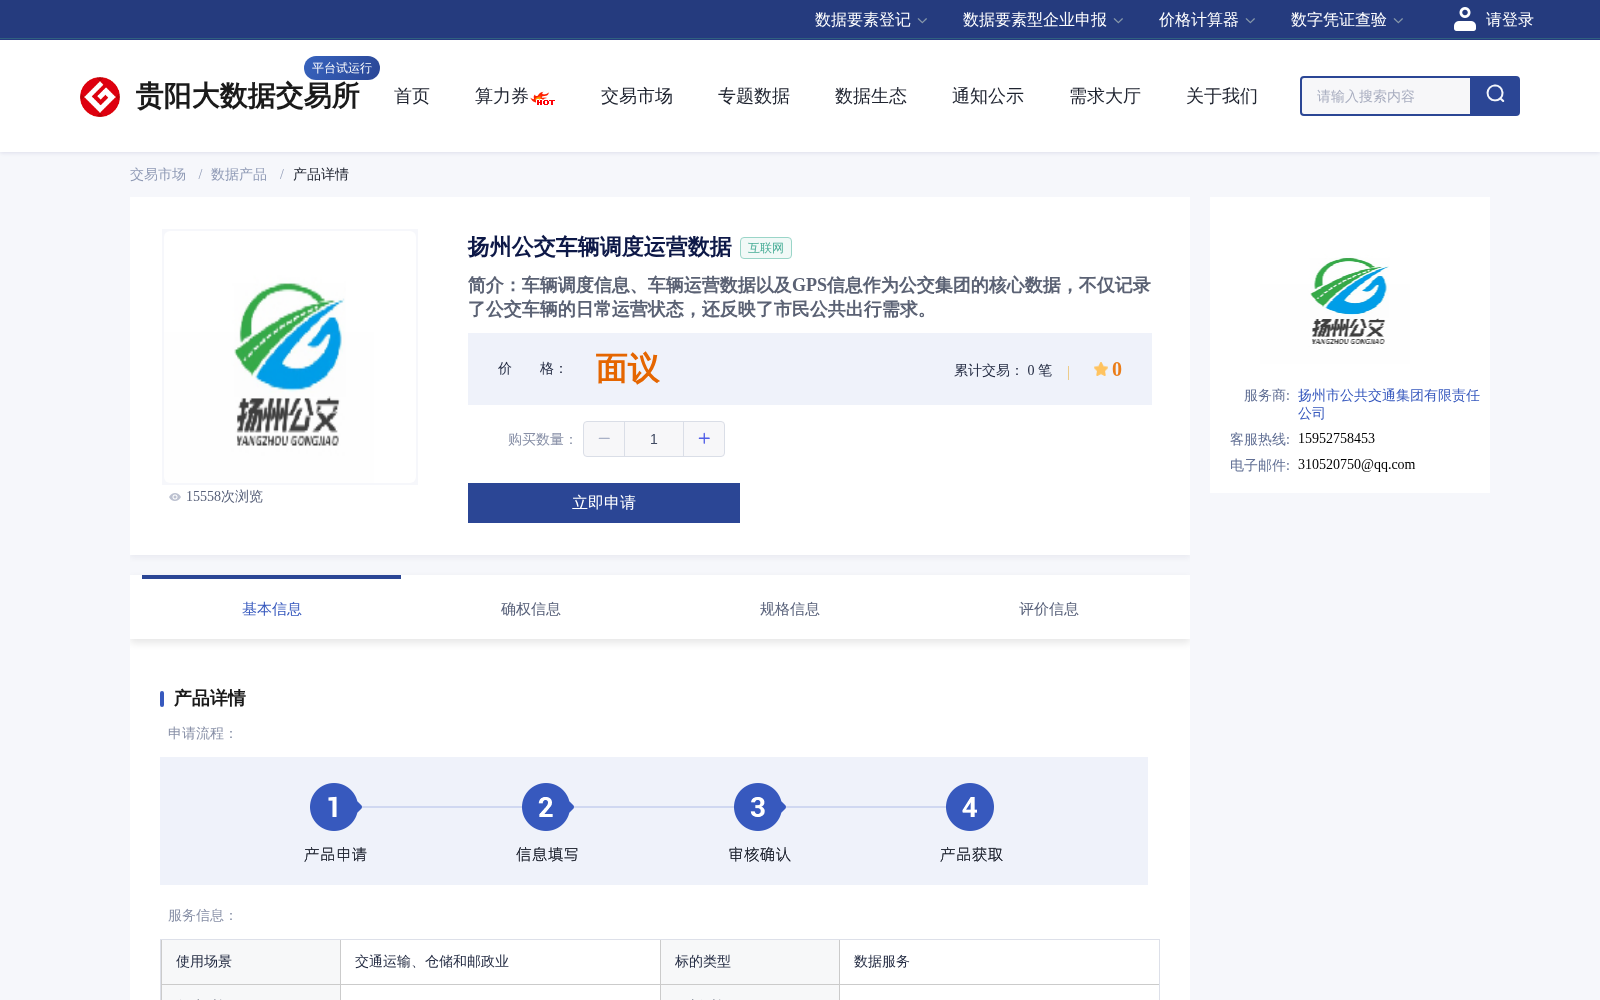Open the 交易市场 nav item
Screen dimensions: 1600x1000
(x=637, y=96)
